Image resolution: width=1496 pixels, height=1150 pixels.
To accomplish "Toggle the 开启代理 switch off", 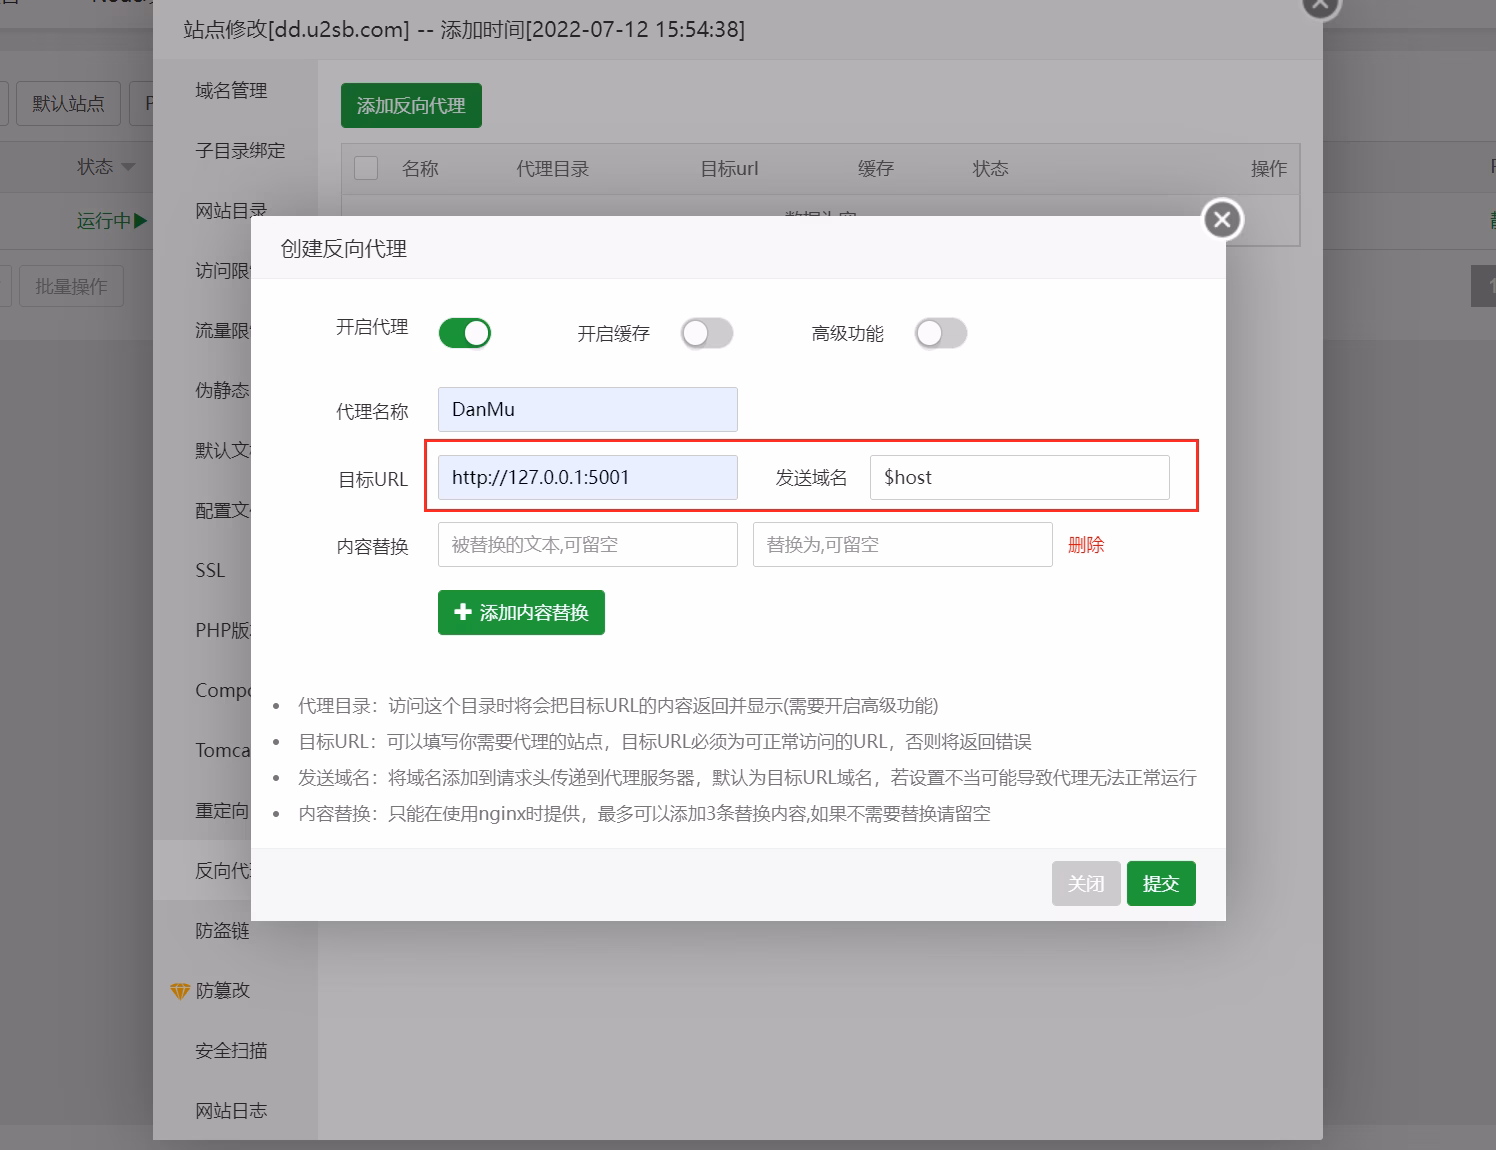I will [465, 333].
